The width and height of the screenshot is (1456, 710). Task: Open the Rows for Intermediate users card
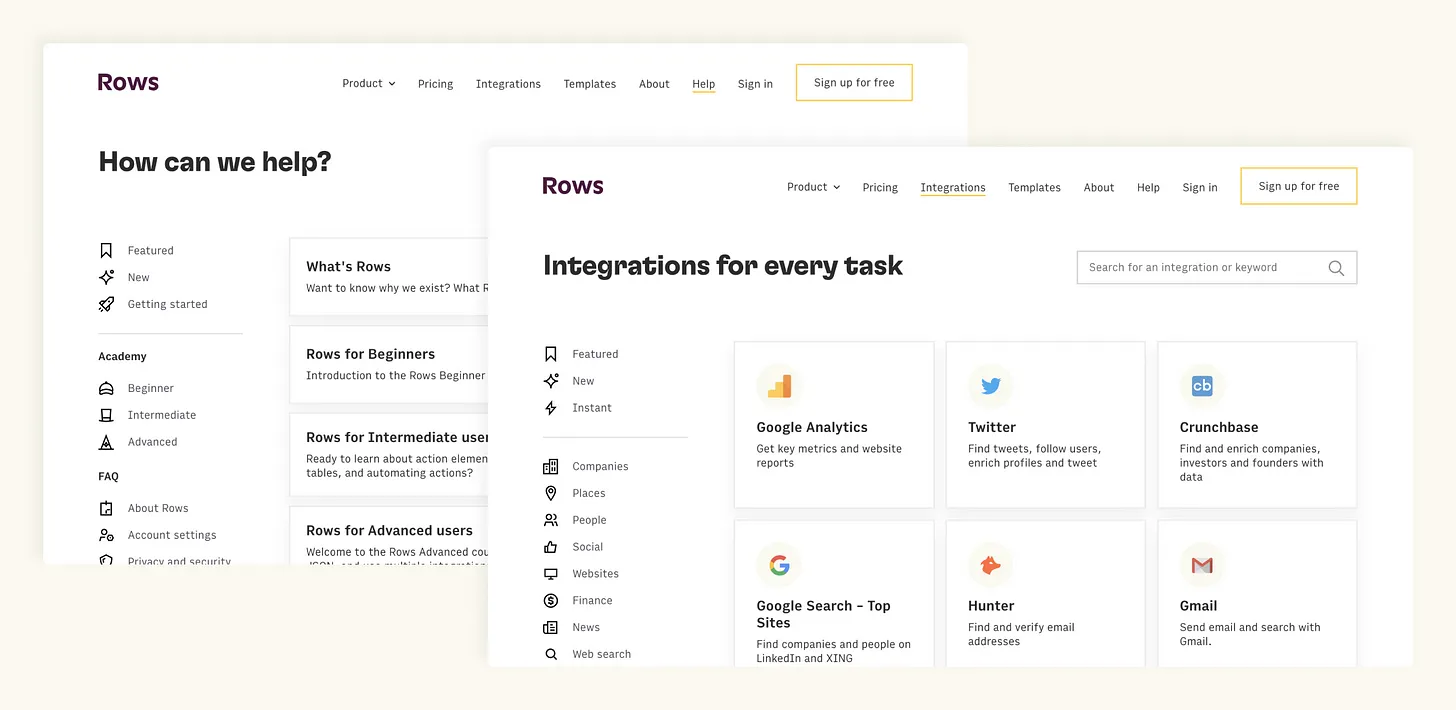tap(389, 455)
